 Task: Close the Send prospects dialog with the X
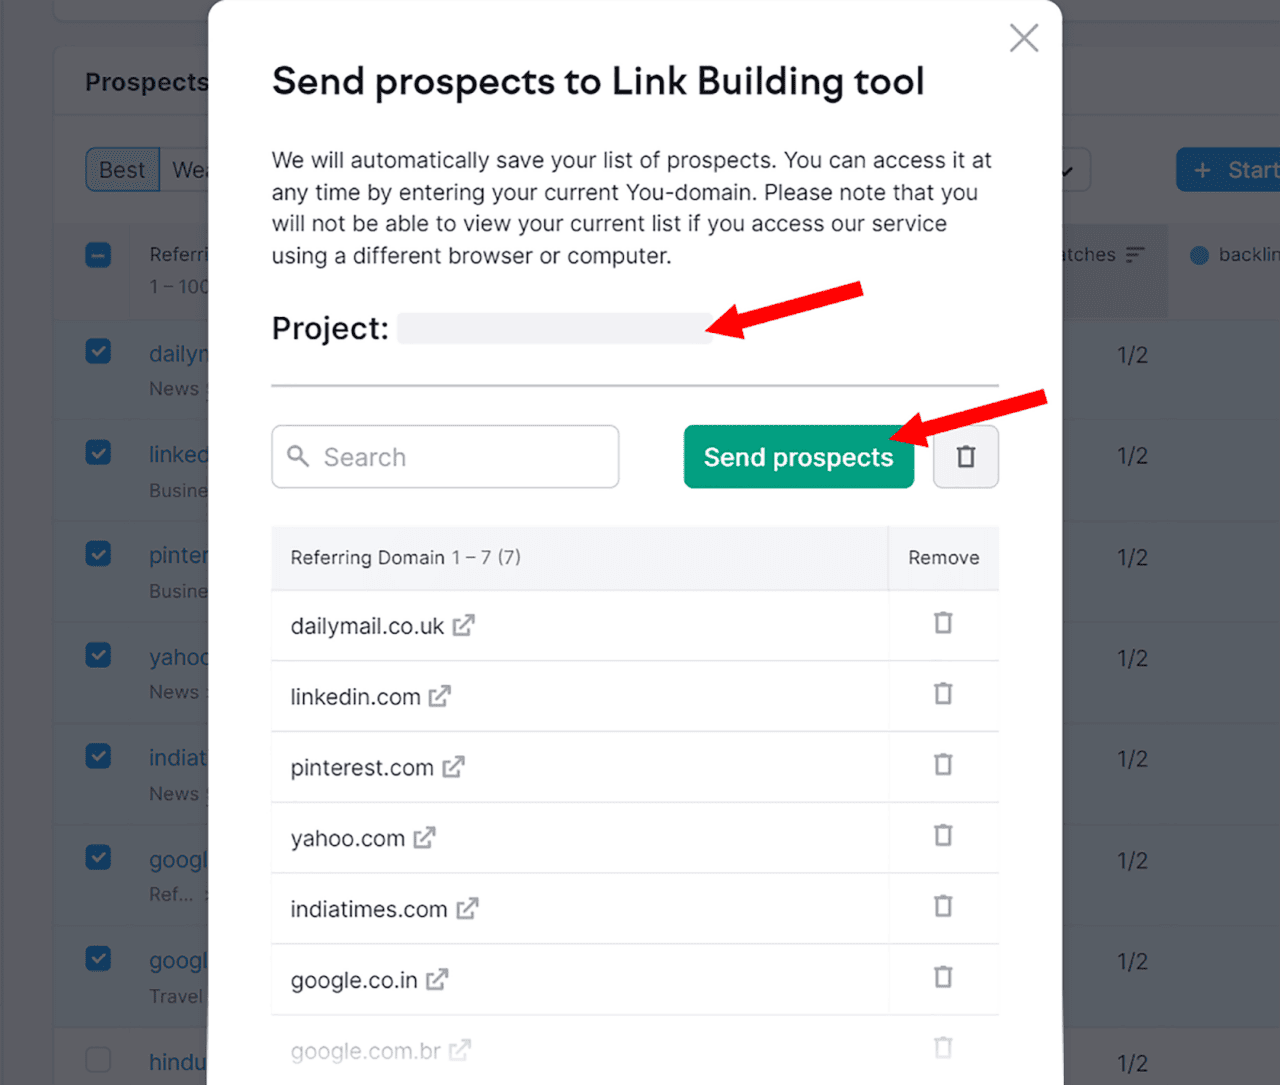[x=1023, y=38]
